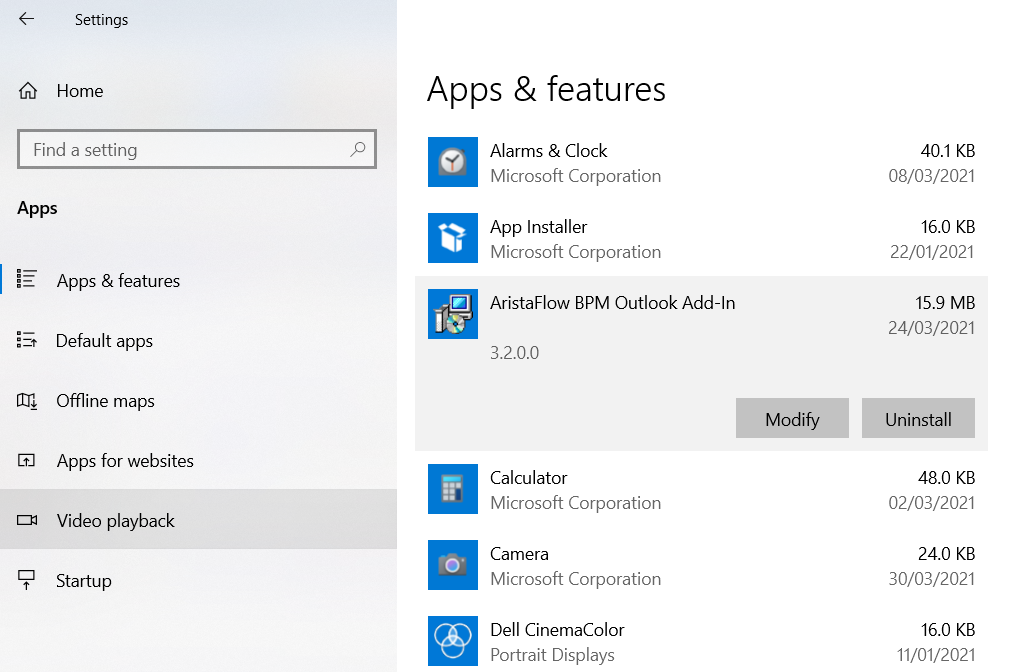Click the date 30/03/2021
Screen dimensions: 1010x672
(931, 579)
